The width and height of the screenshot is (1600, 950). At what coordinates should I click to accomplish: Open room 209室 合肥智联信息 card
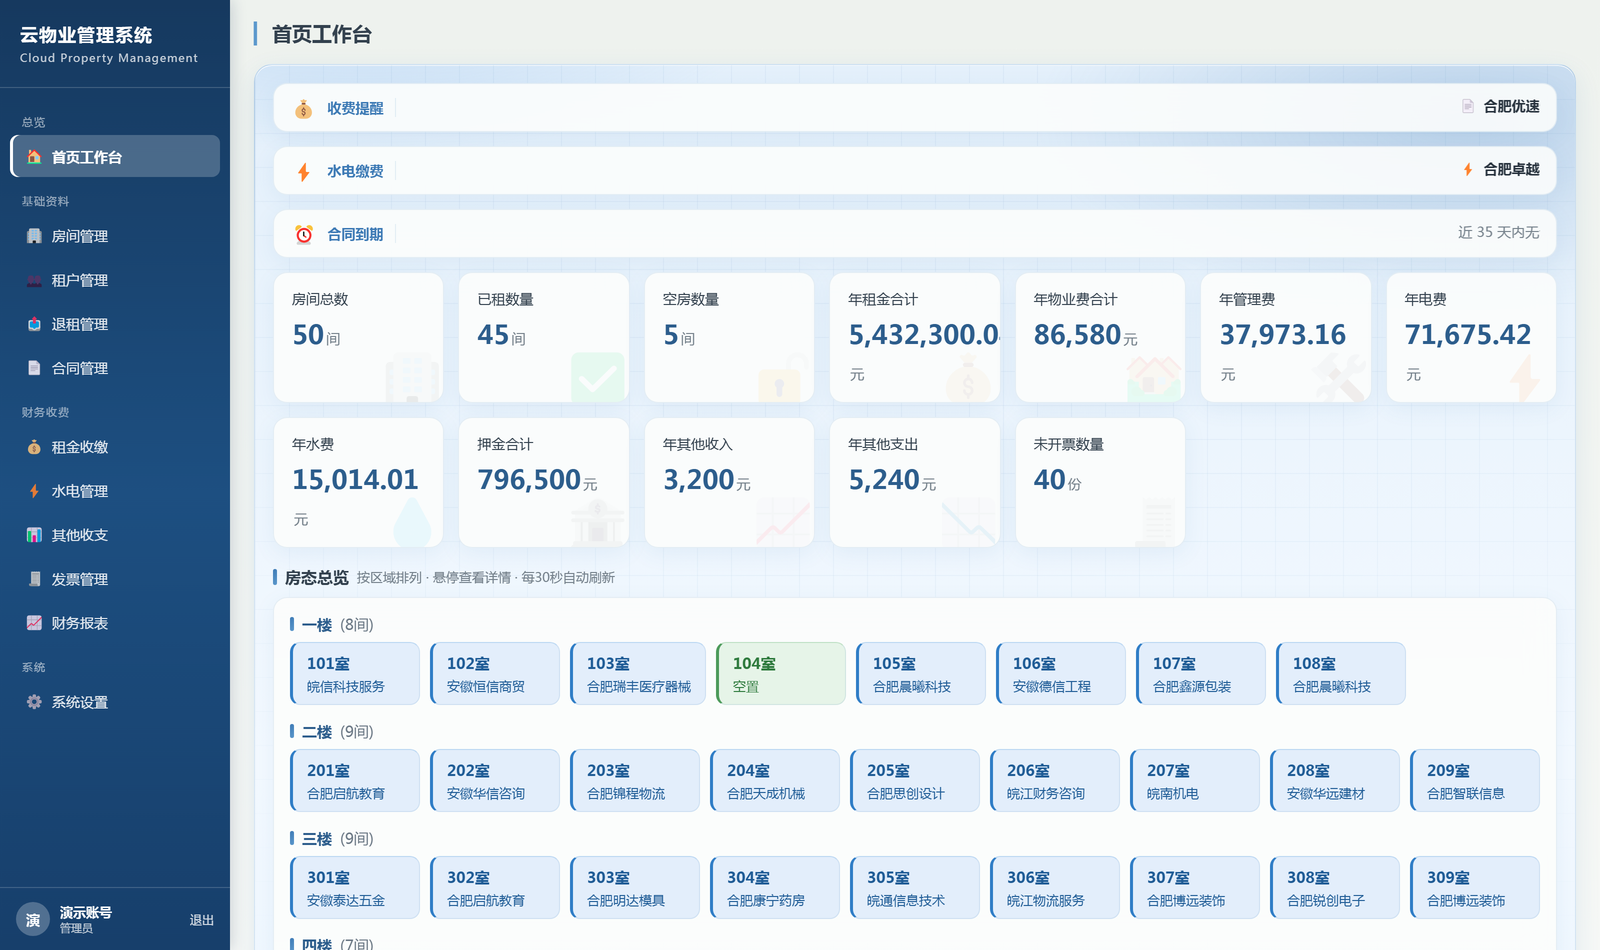[x=1475, y=781]
